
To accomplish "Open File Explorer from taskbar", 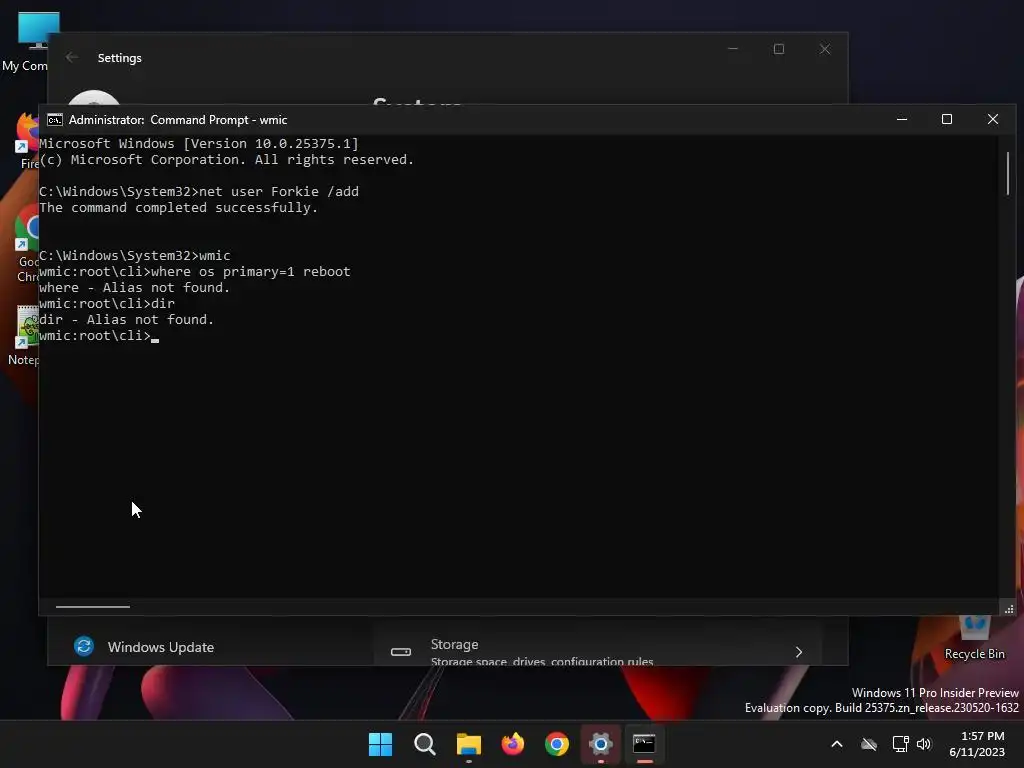I will 468,744.
